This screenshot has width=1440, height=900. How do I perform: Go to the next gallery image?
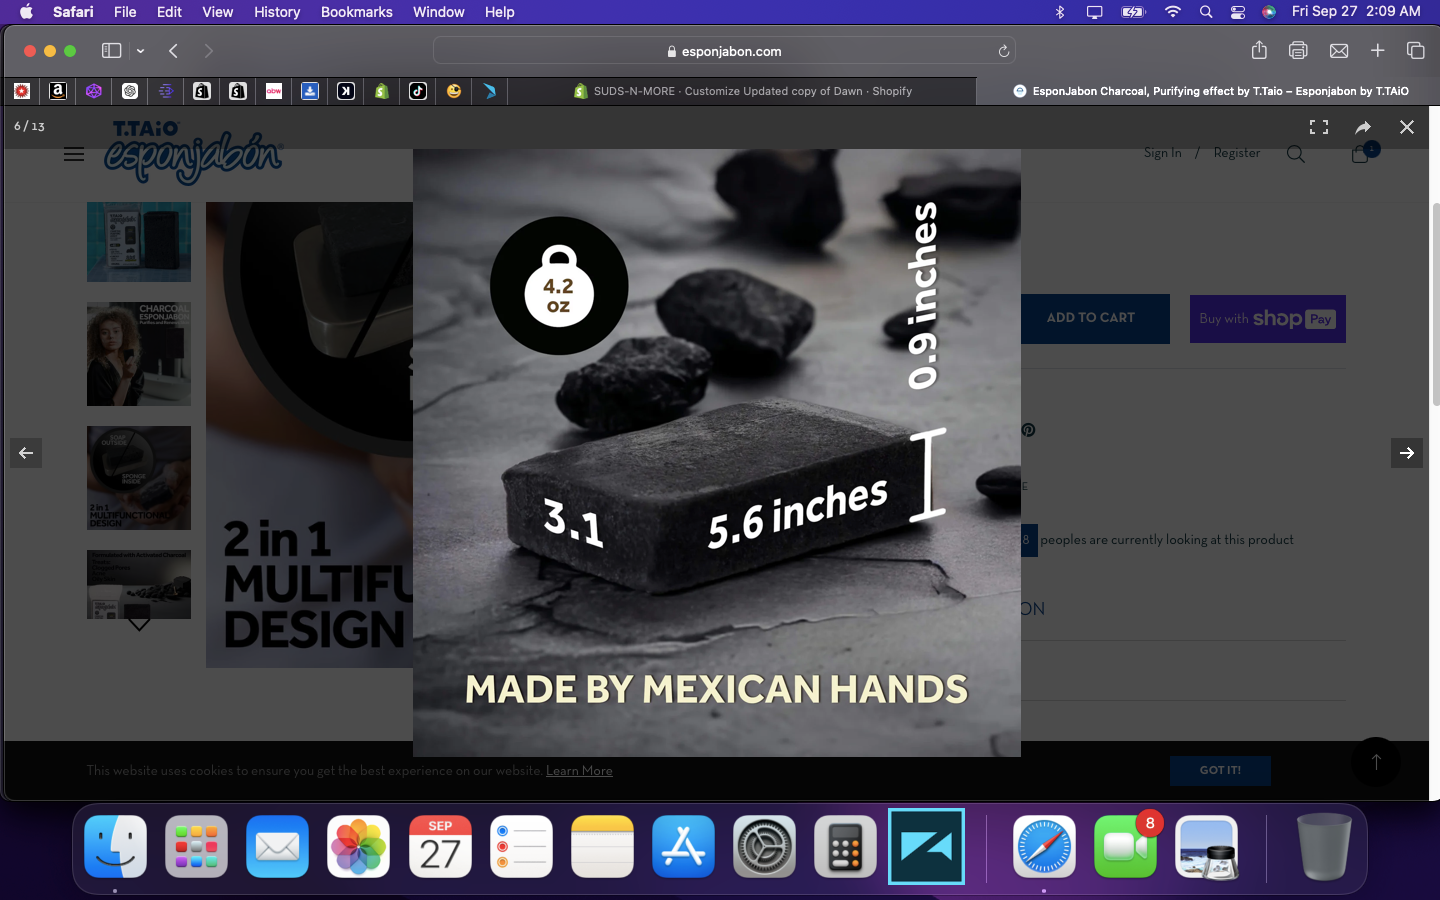pyautogui.click(x=1406, y=453)
